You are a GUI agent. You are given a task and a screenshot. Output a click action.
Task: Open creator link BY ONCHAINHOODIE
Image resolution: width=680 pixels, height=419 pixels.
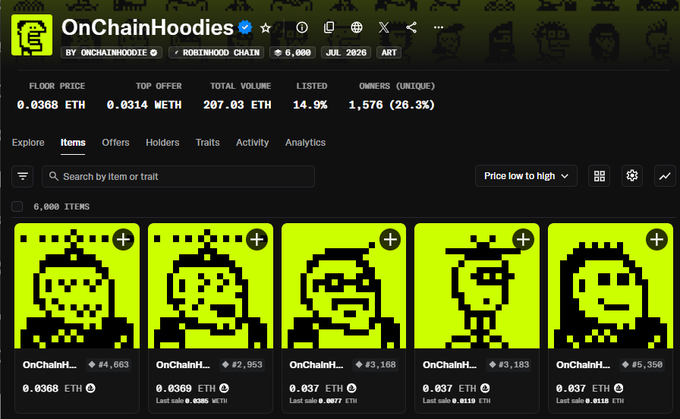coord(111,52)
